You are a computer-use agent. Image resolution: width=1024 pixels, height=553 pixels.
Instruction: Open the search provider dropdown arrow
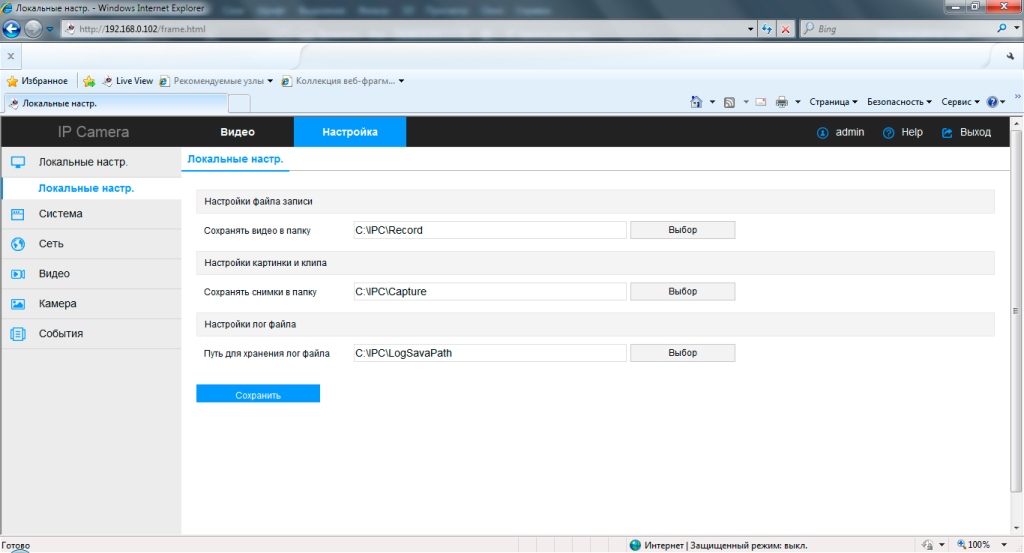click(x=1017, y=29)
